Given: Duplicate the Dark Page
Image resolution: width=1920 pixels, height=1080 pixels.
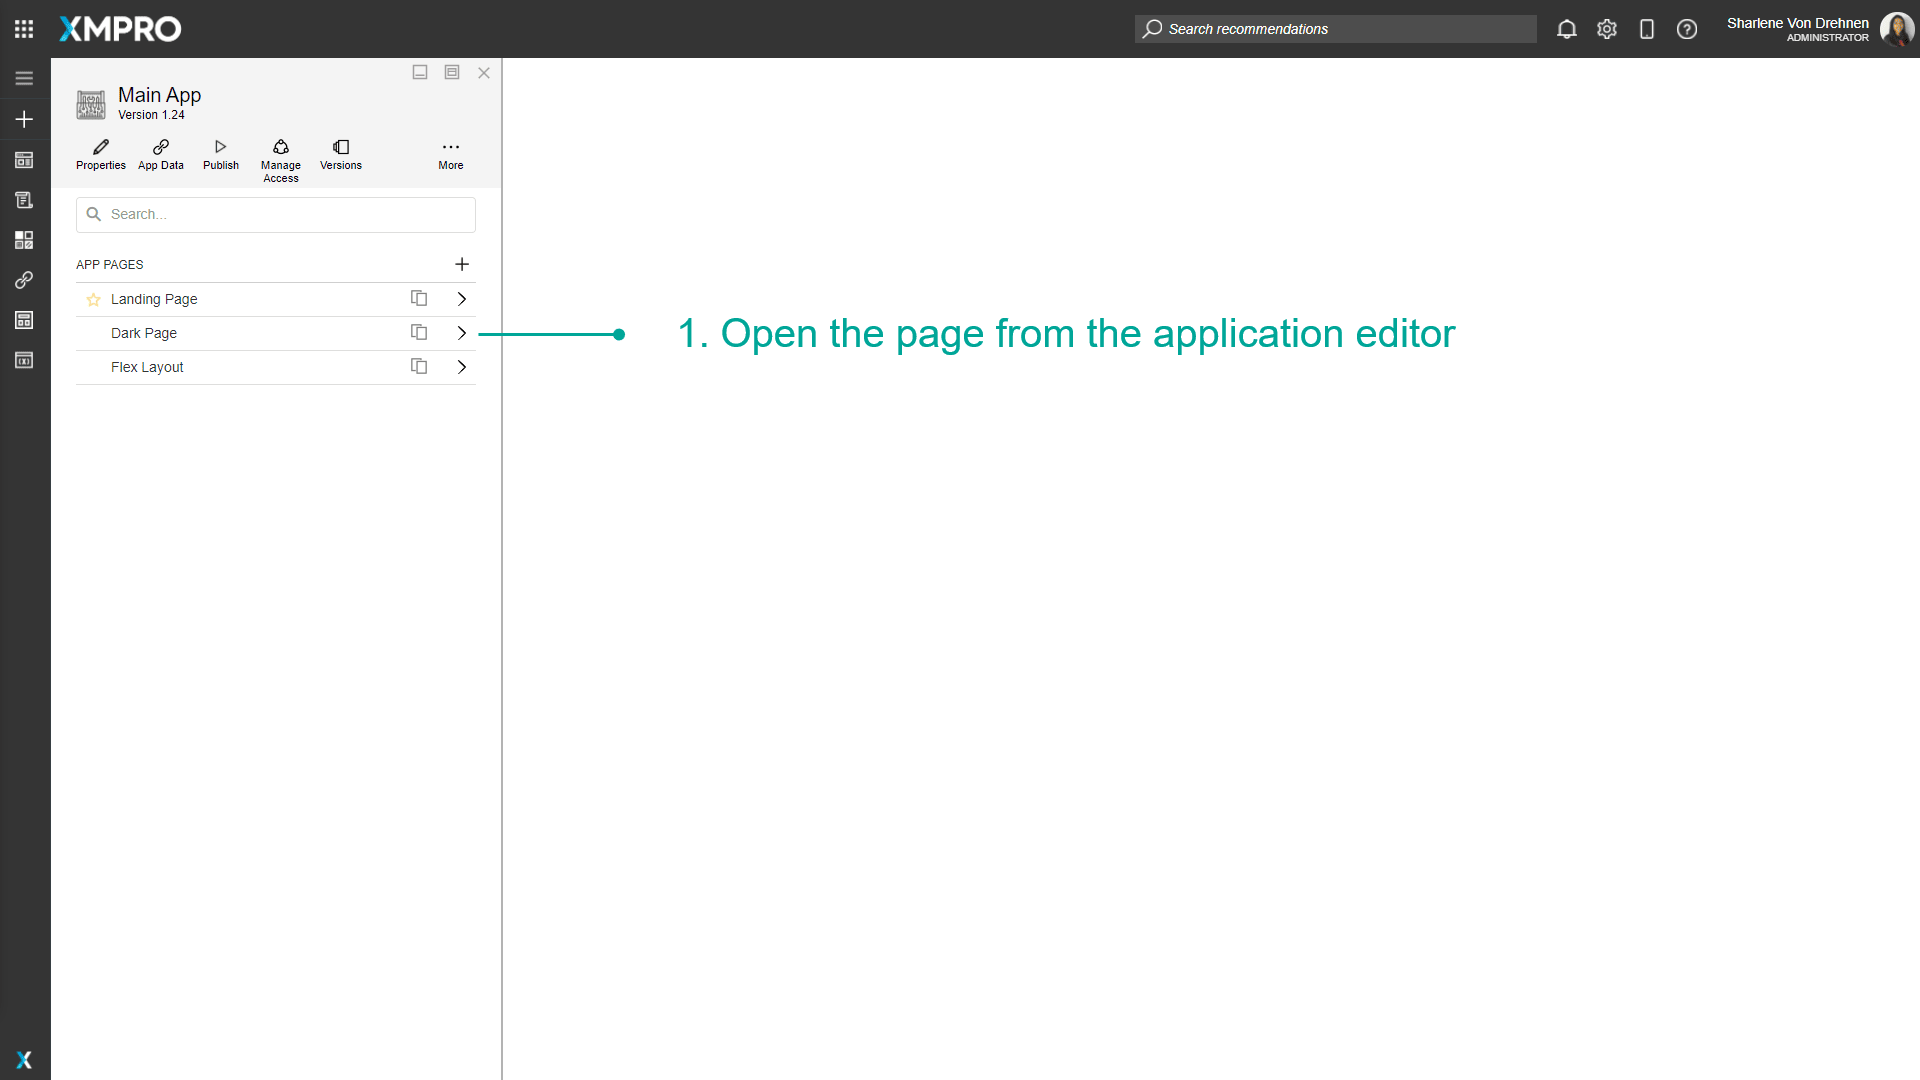Looking at the screenshot, I should point(418,332).
